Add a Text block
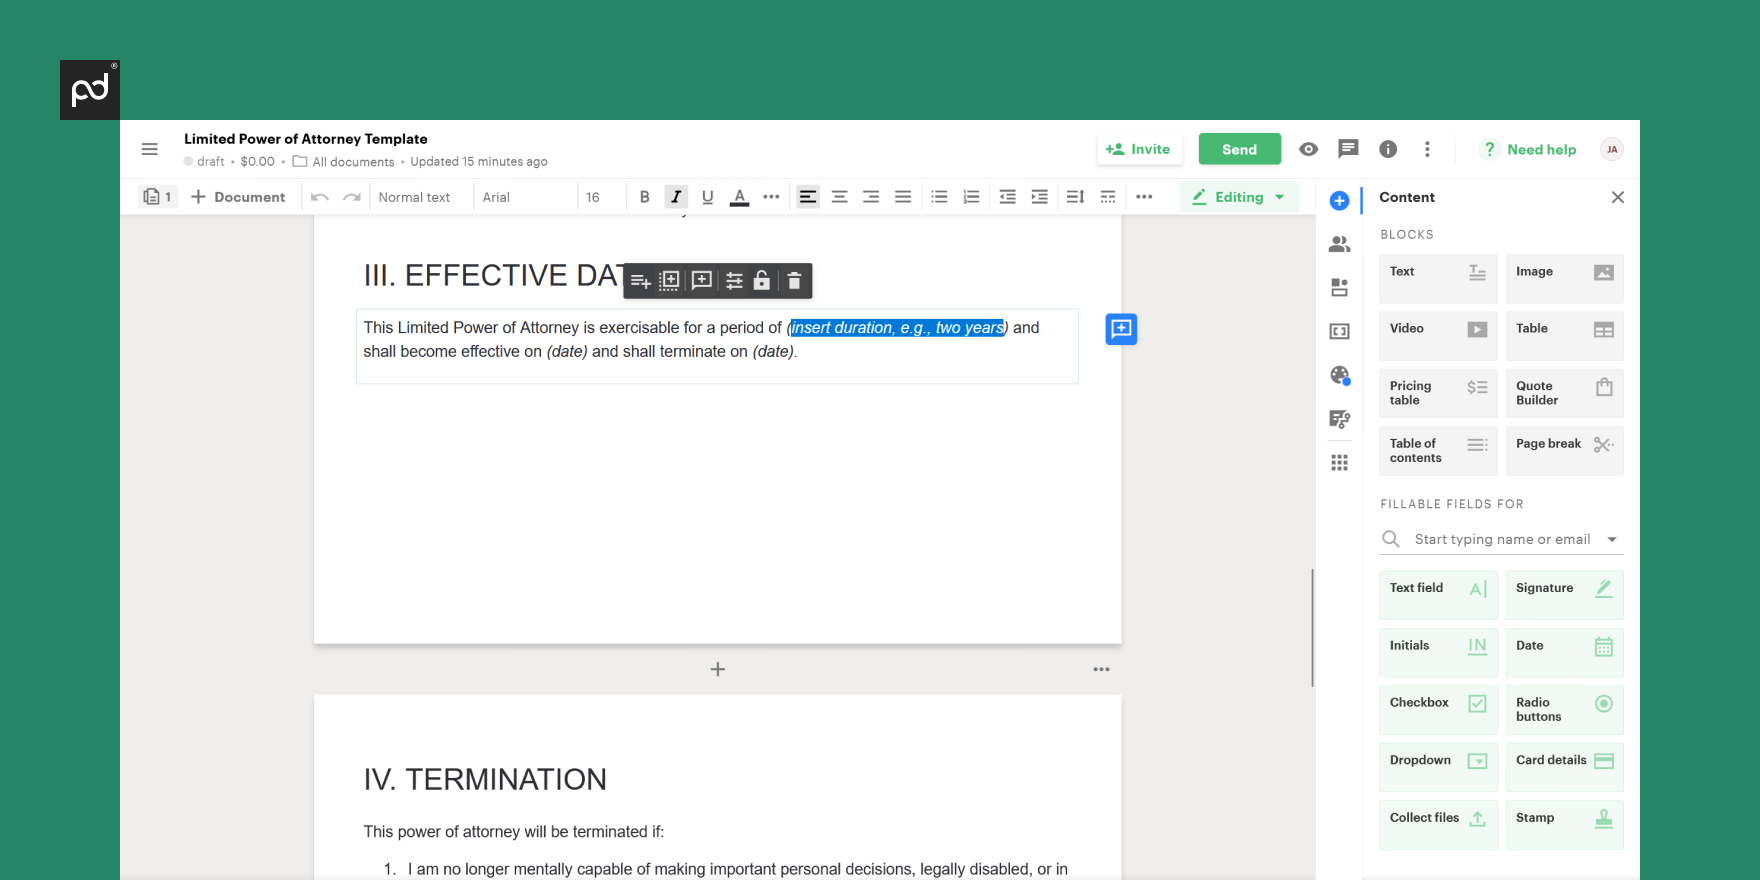The width and height of the screenshot is (1760, 880). point(1438,278)
